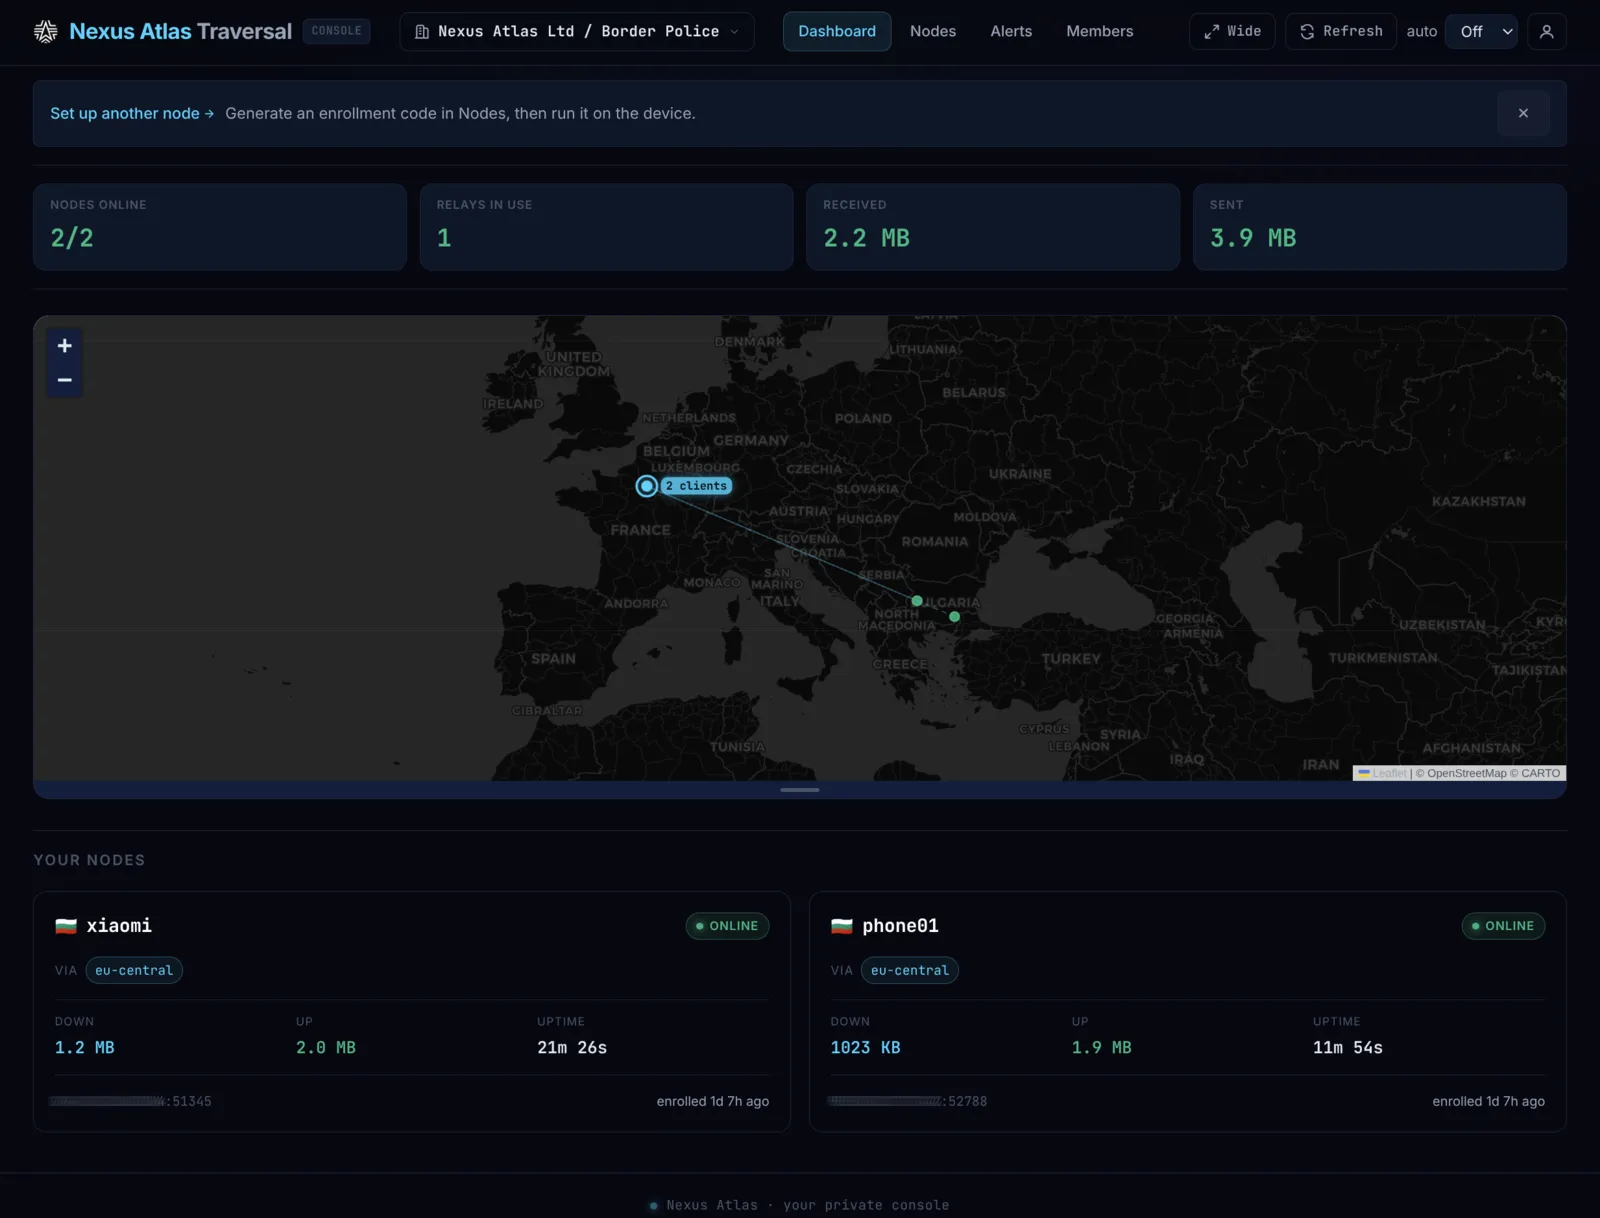Click xiaomi down value 1.2 MB

pyautogui.click(x=85, y=1048)
